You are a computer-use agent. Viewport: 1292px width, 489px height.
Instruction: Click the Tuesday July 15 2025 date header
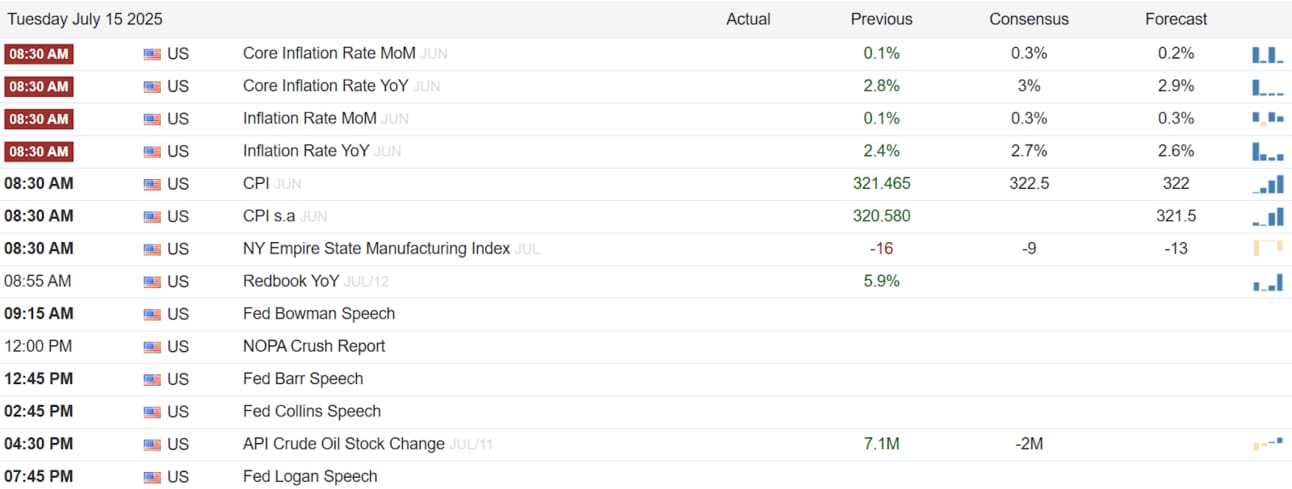tap(85, 19)
